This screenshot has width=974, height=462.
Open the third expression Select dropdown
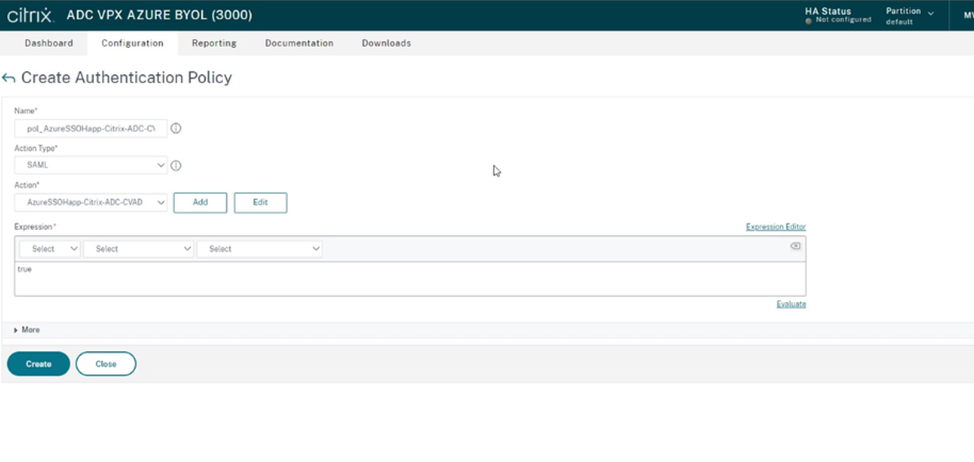(260, 249)
